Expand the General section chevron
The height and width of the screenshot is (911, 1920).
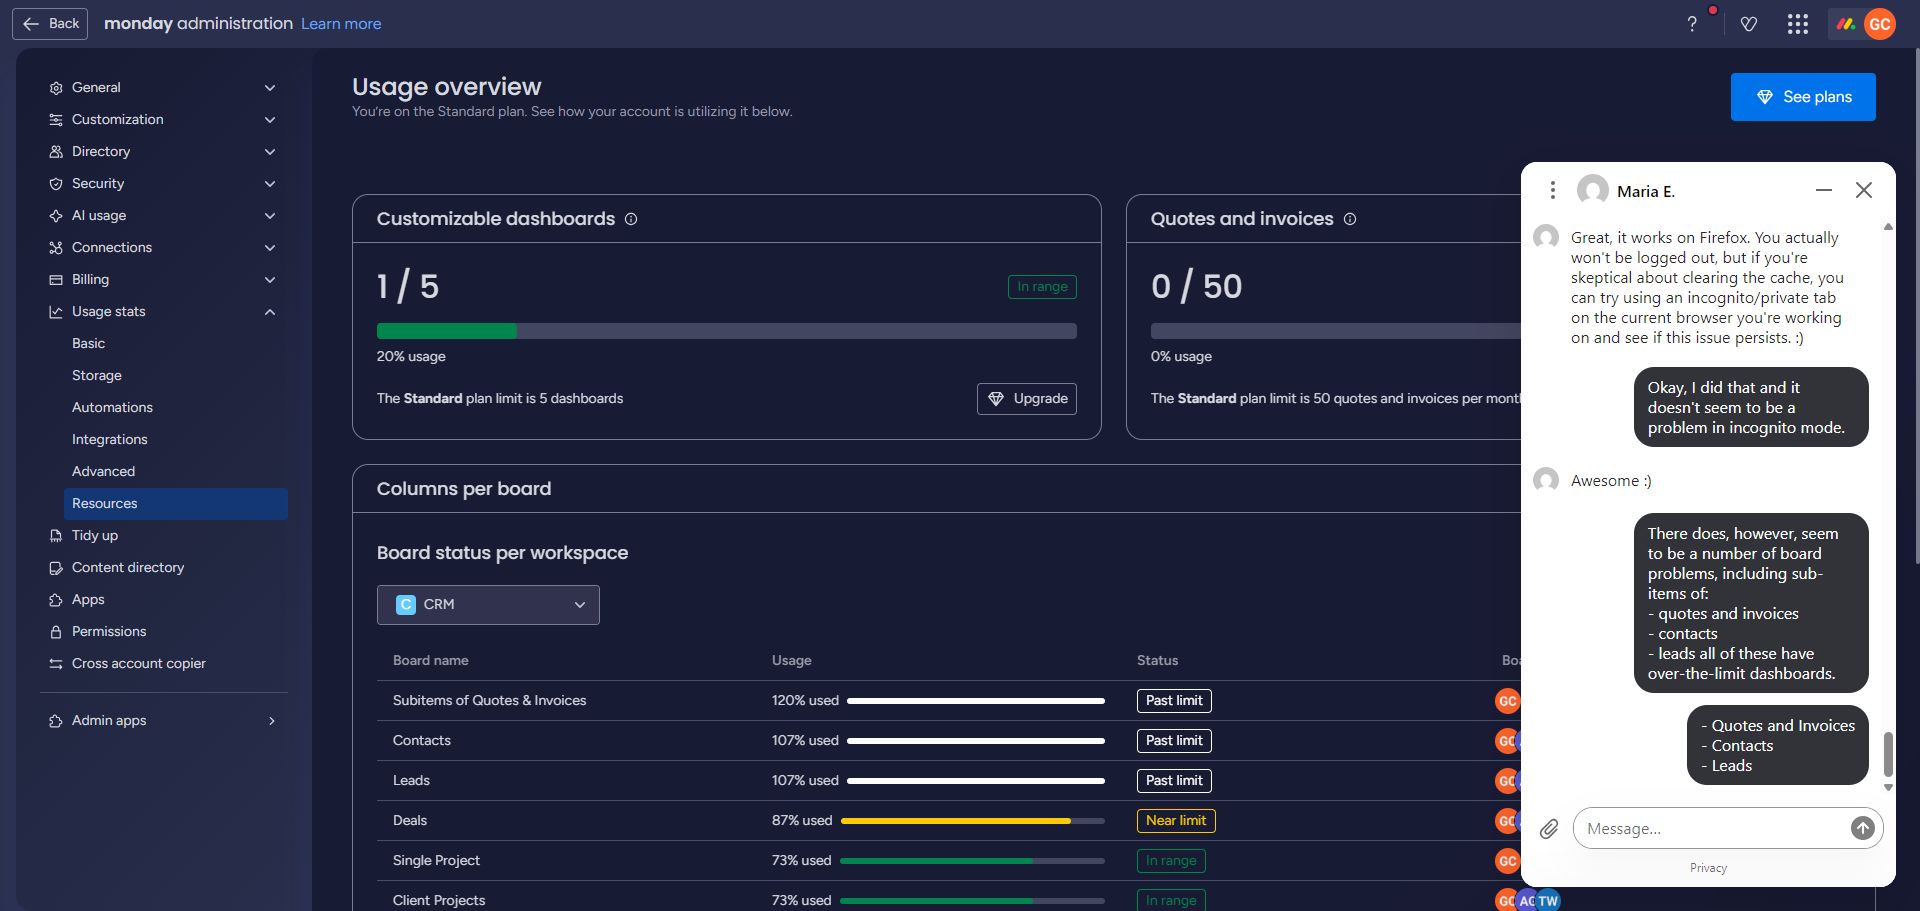[x=270, y=88]
